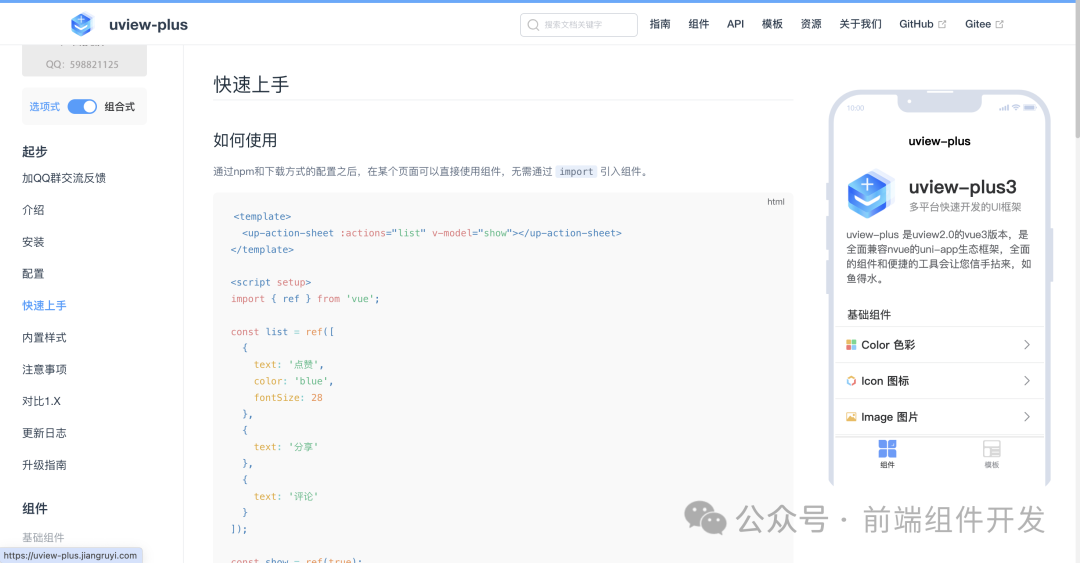
Task: Click the 组件 sidebar section title
Action: click(34, 509)
